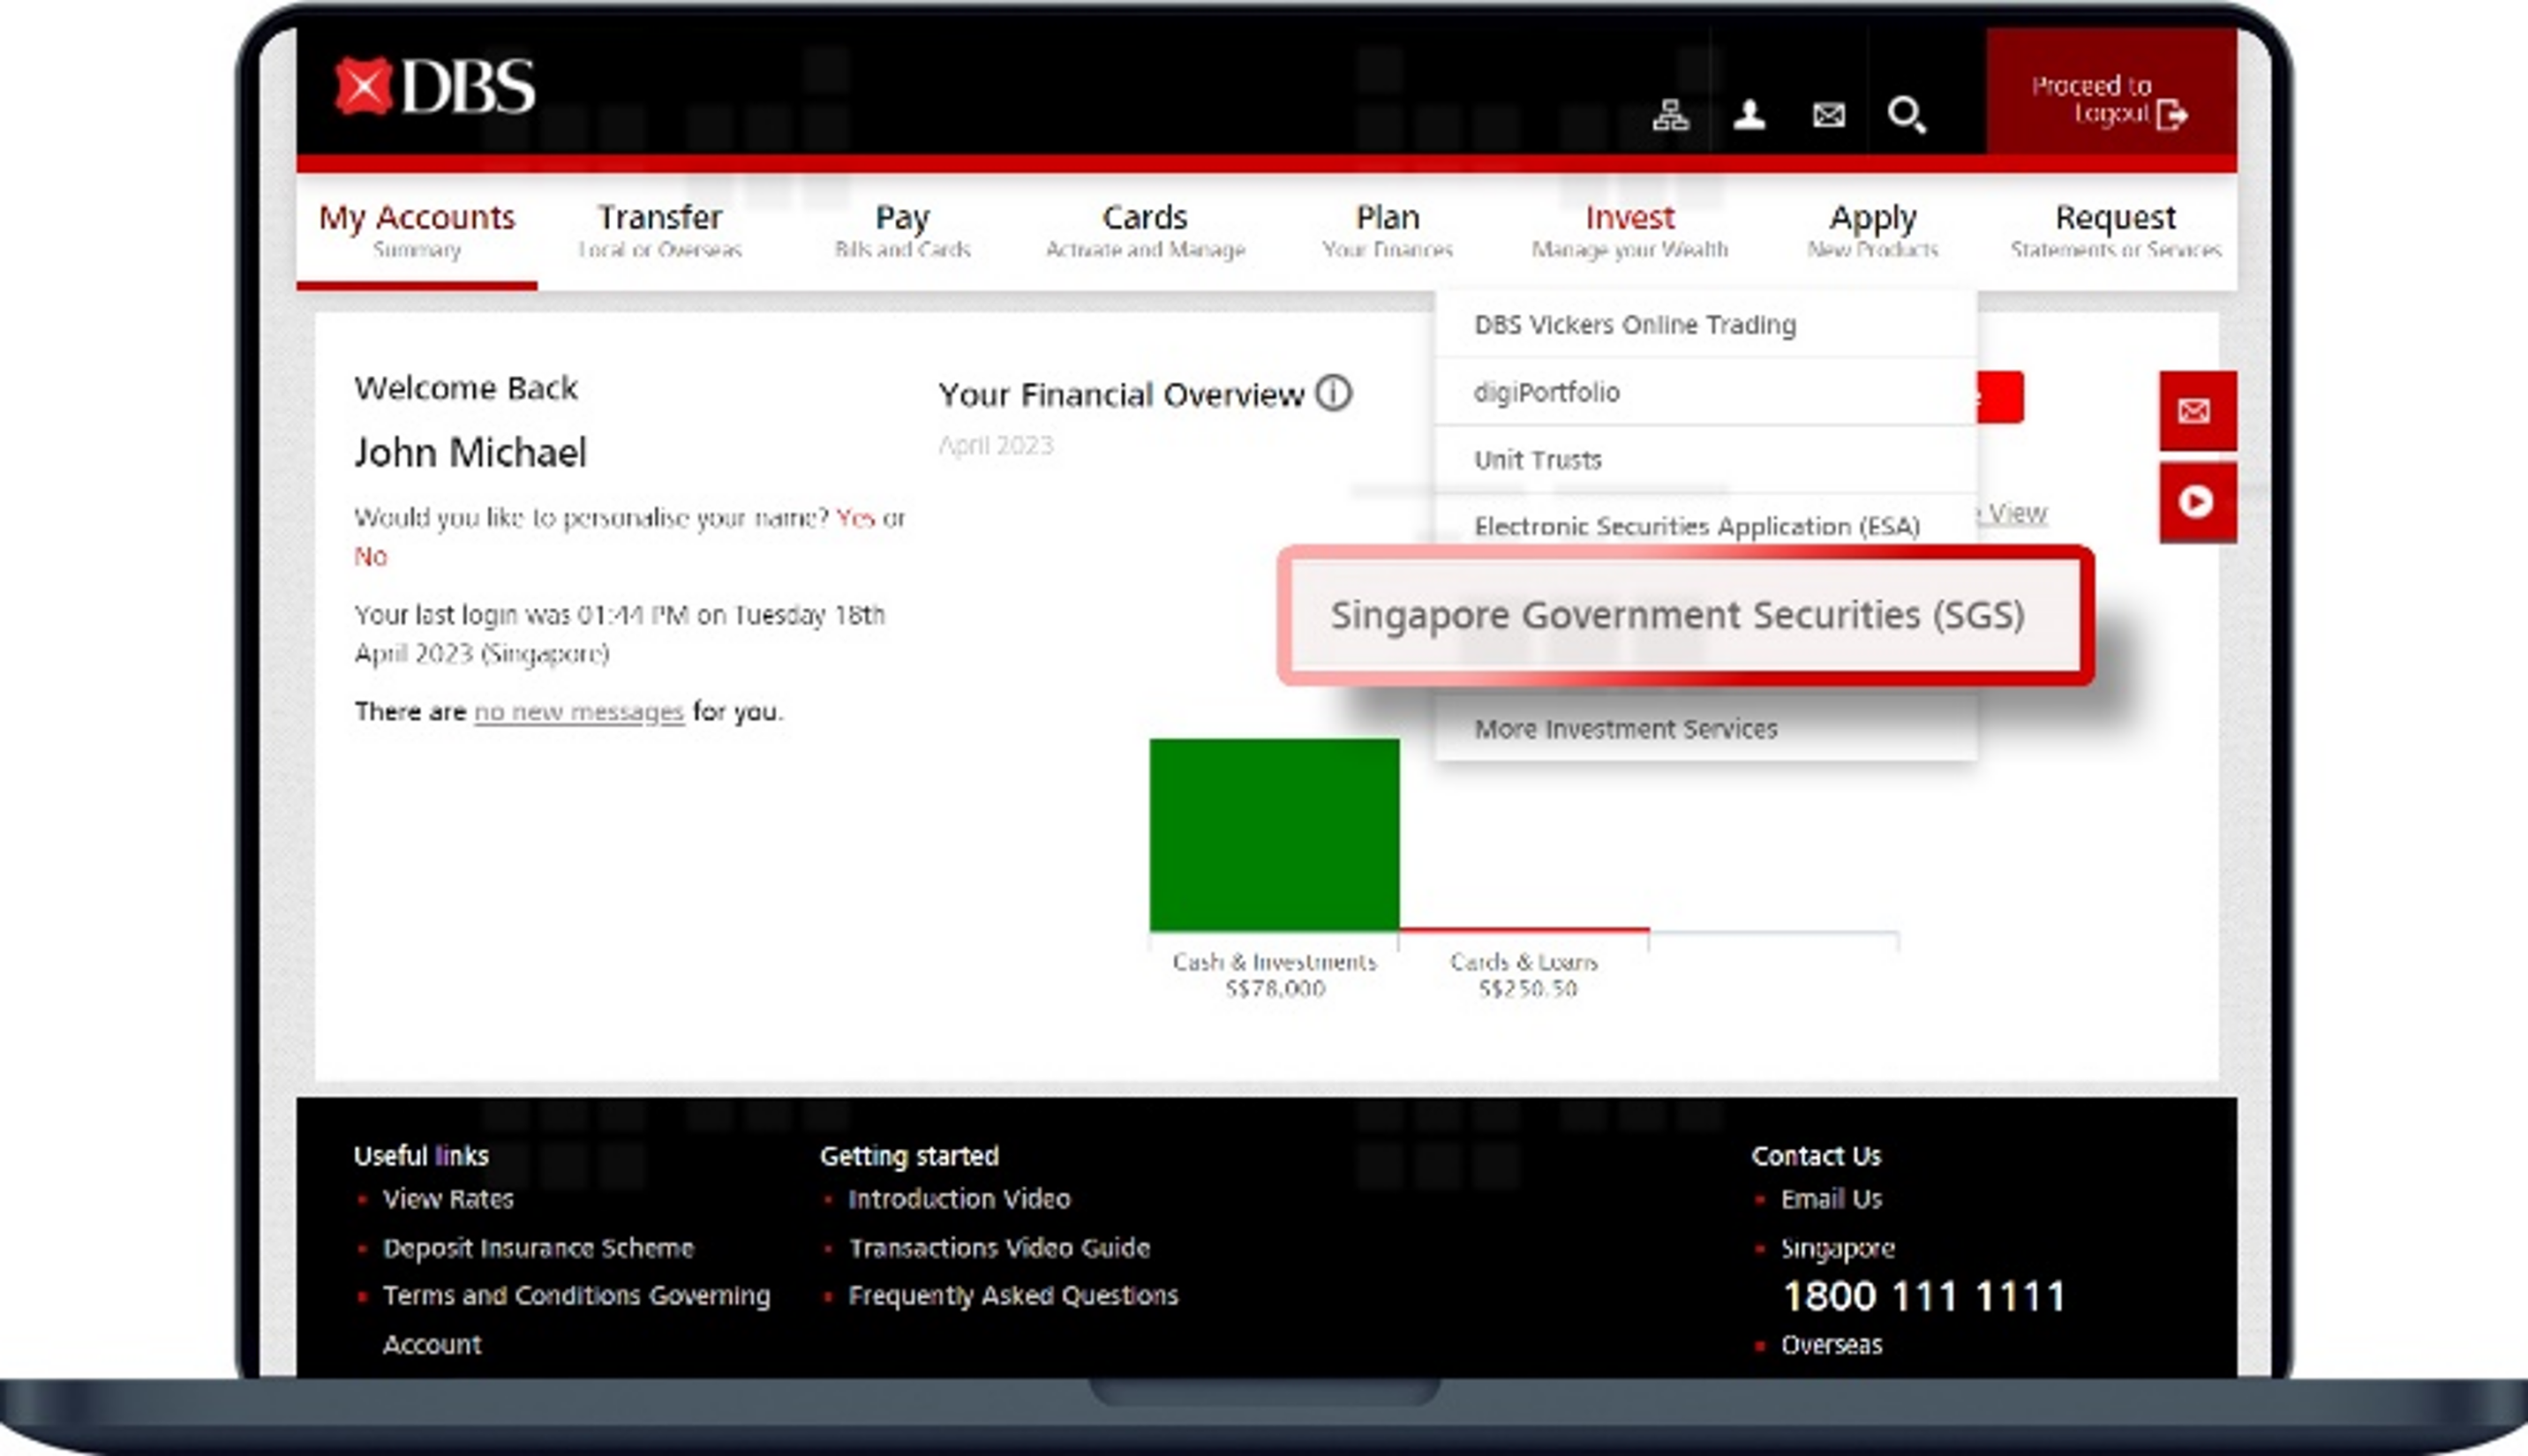Choose Unit Trusts option

click(1706, 459)
